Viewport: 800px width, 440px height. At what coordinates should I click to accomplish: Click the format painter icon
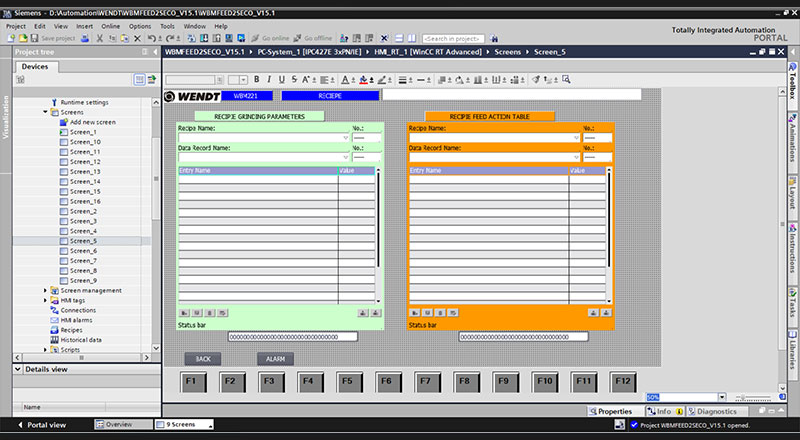(x=535, y=79)
